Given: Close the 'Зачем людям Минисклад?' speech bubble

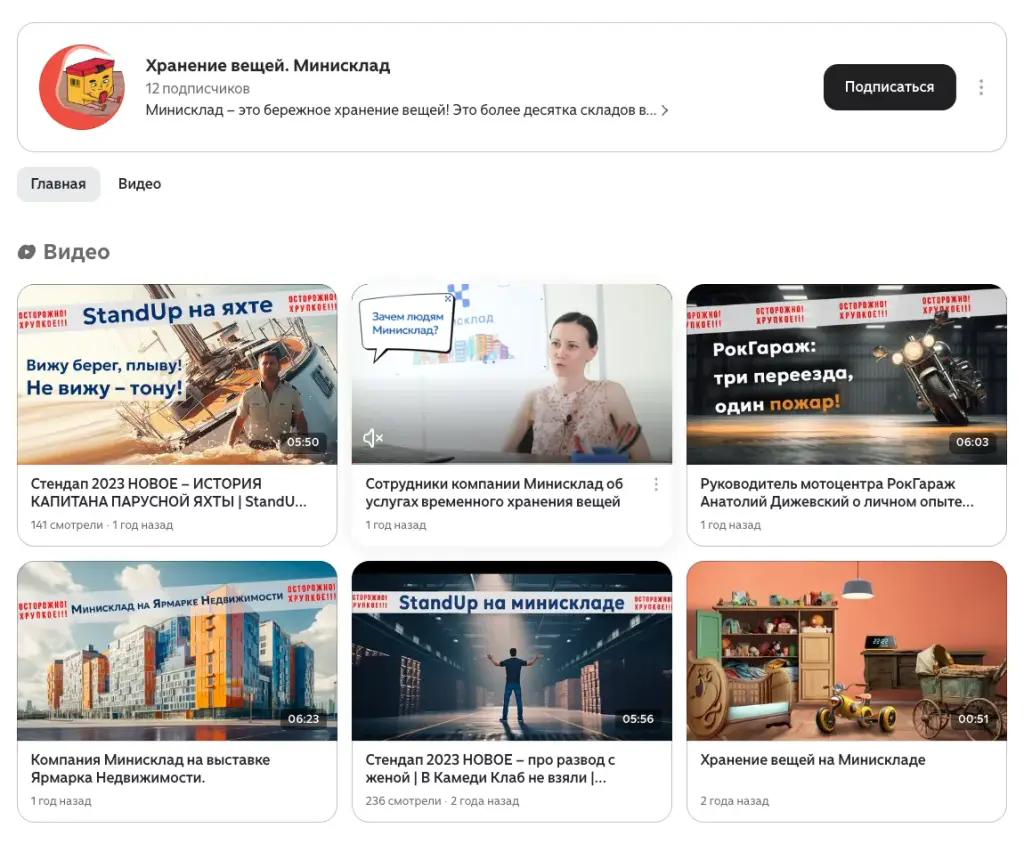Looking at the screenshot, I should pos(448,298).
